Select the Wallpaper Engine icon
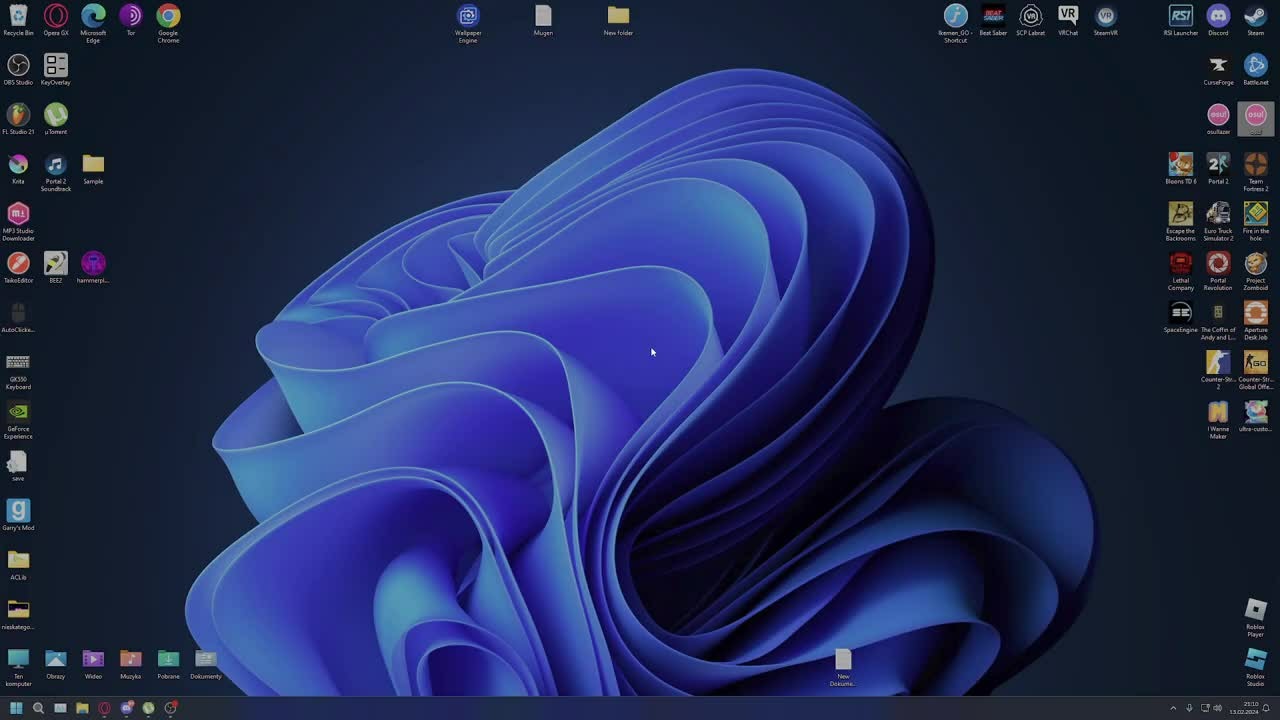The width and height of the screenshot is (1280, 720). point(468,23)
